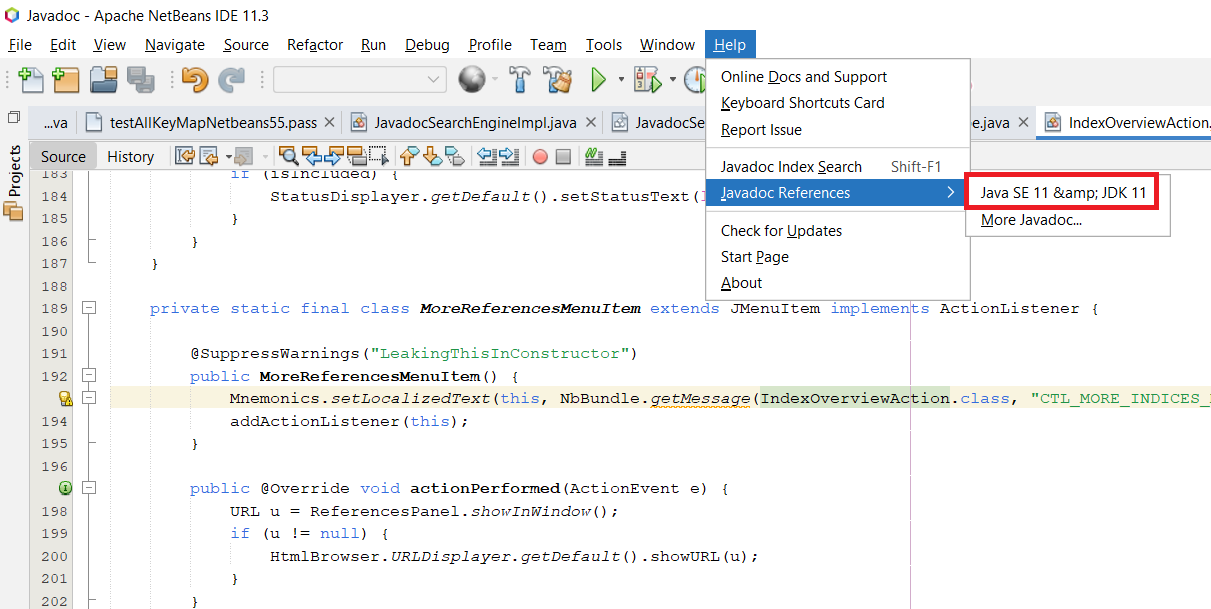Click the Build Project hammer icon
The height and width of the screenshot is (609, 1211).
click(x=520, y=79)
